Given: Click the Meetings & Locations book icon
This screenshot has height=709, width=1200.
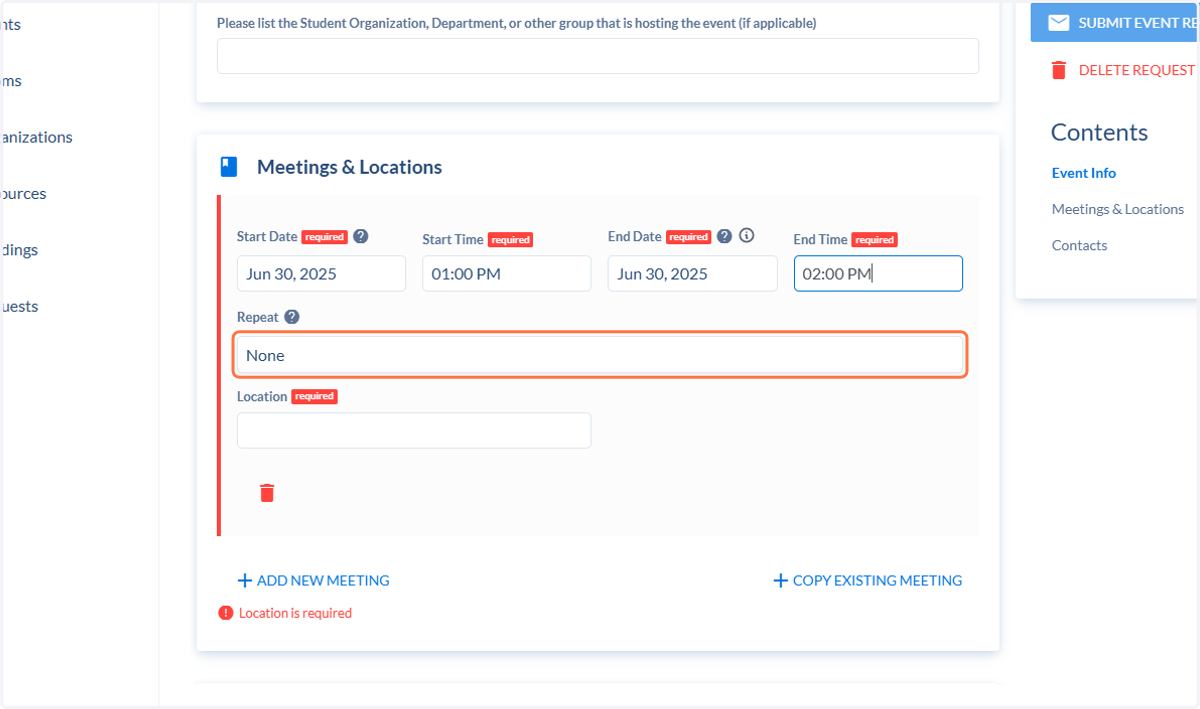Looking at the screenshot, I should pos(229,167).
